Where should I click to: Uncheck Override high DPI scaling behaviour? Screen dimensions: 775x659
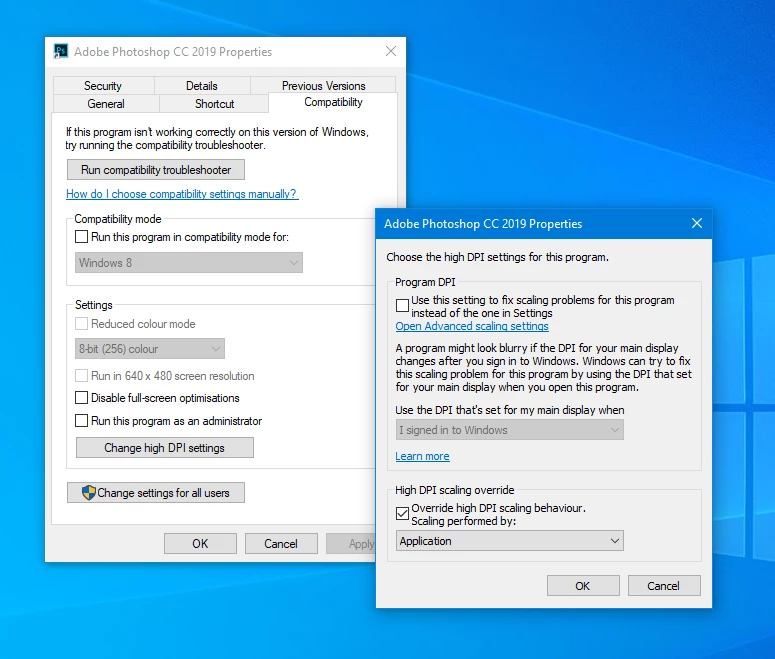click(402, 513)
